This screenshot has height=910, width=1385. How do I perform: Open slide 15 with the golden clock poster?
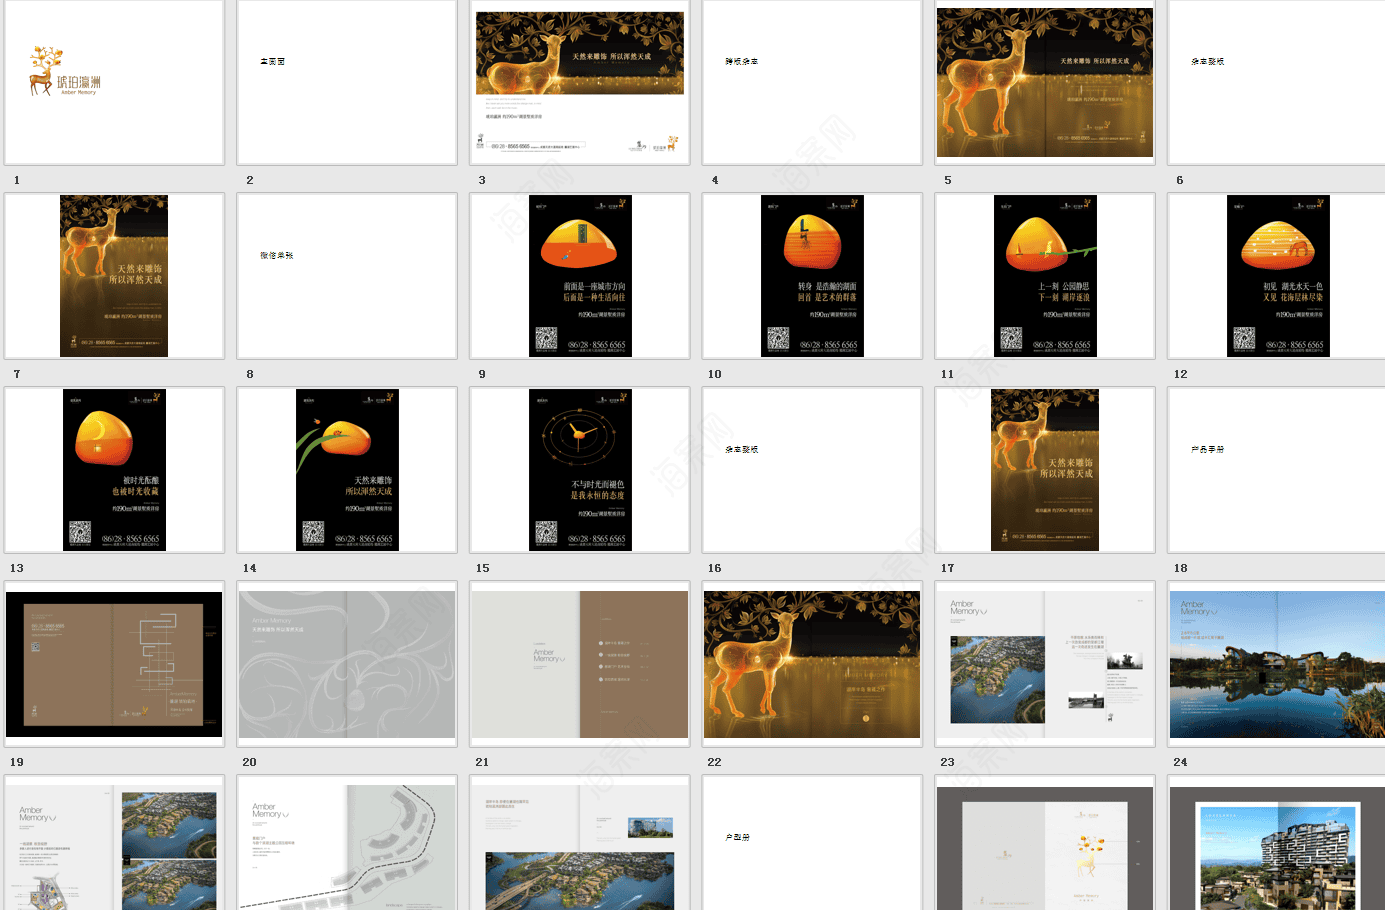click(580, 470)
